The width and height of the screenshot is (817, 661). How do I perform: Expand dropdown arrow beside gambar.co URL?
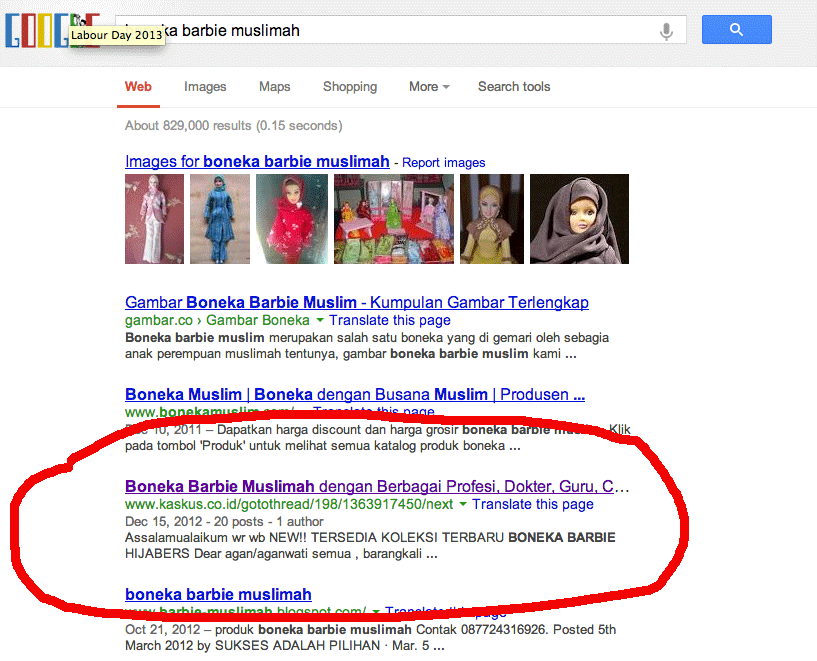[x=320, y=320]
